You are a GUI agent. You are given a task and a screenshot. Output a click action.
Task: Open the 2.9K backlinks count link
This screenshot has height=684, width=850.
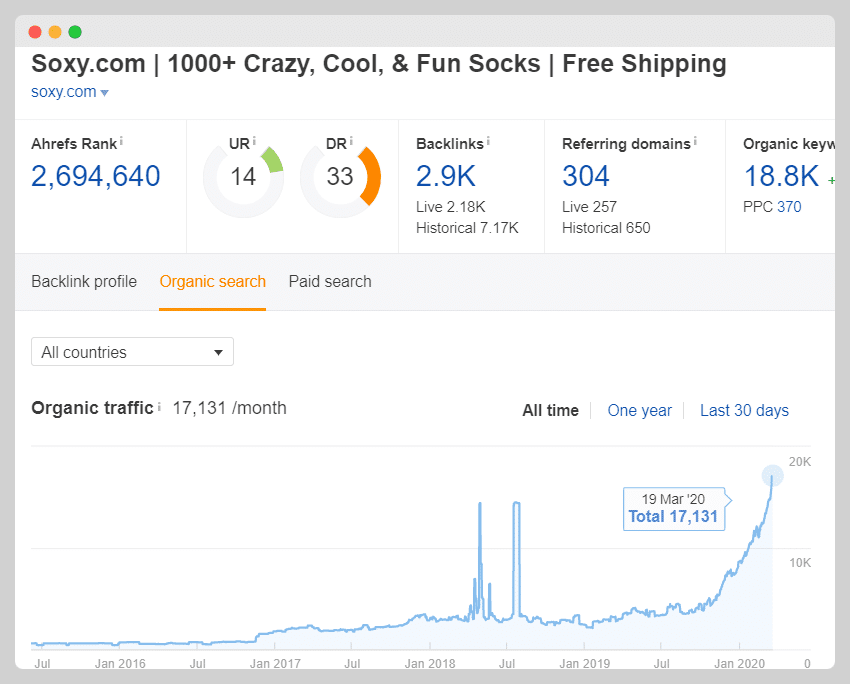tap(446, 176)
